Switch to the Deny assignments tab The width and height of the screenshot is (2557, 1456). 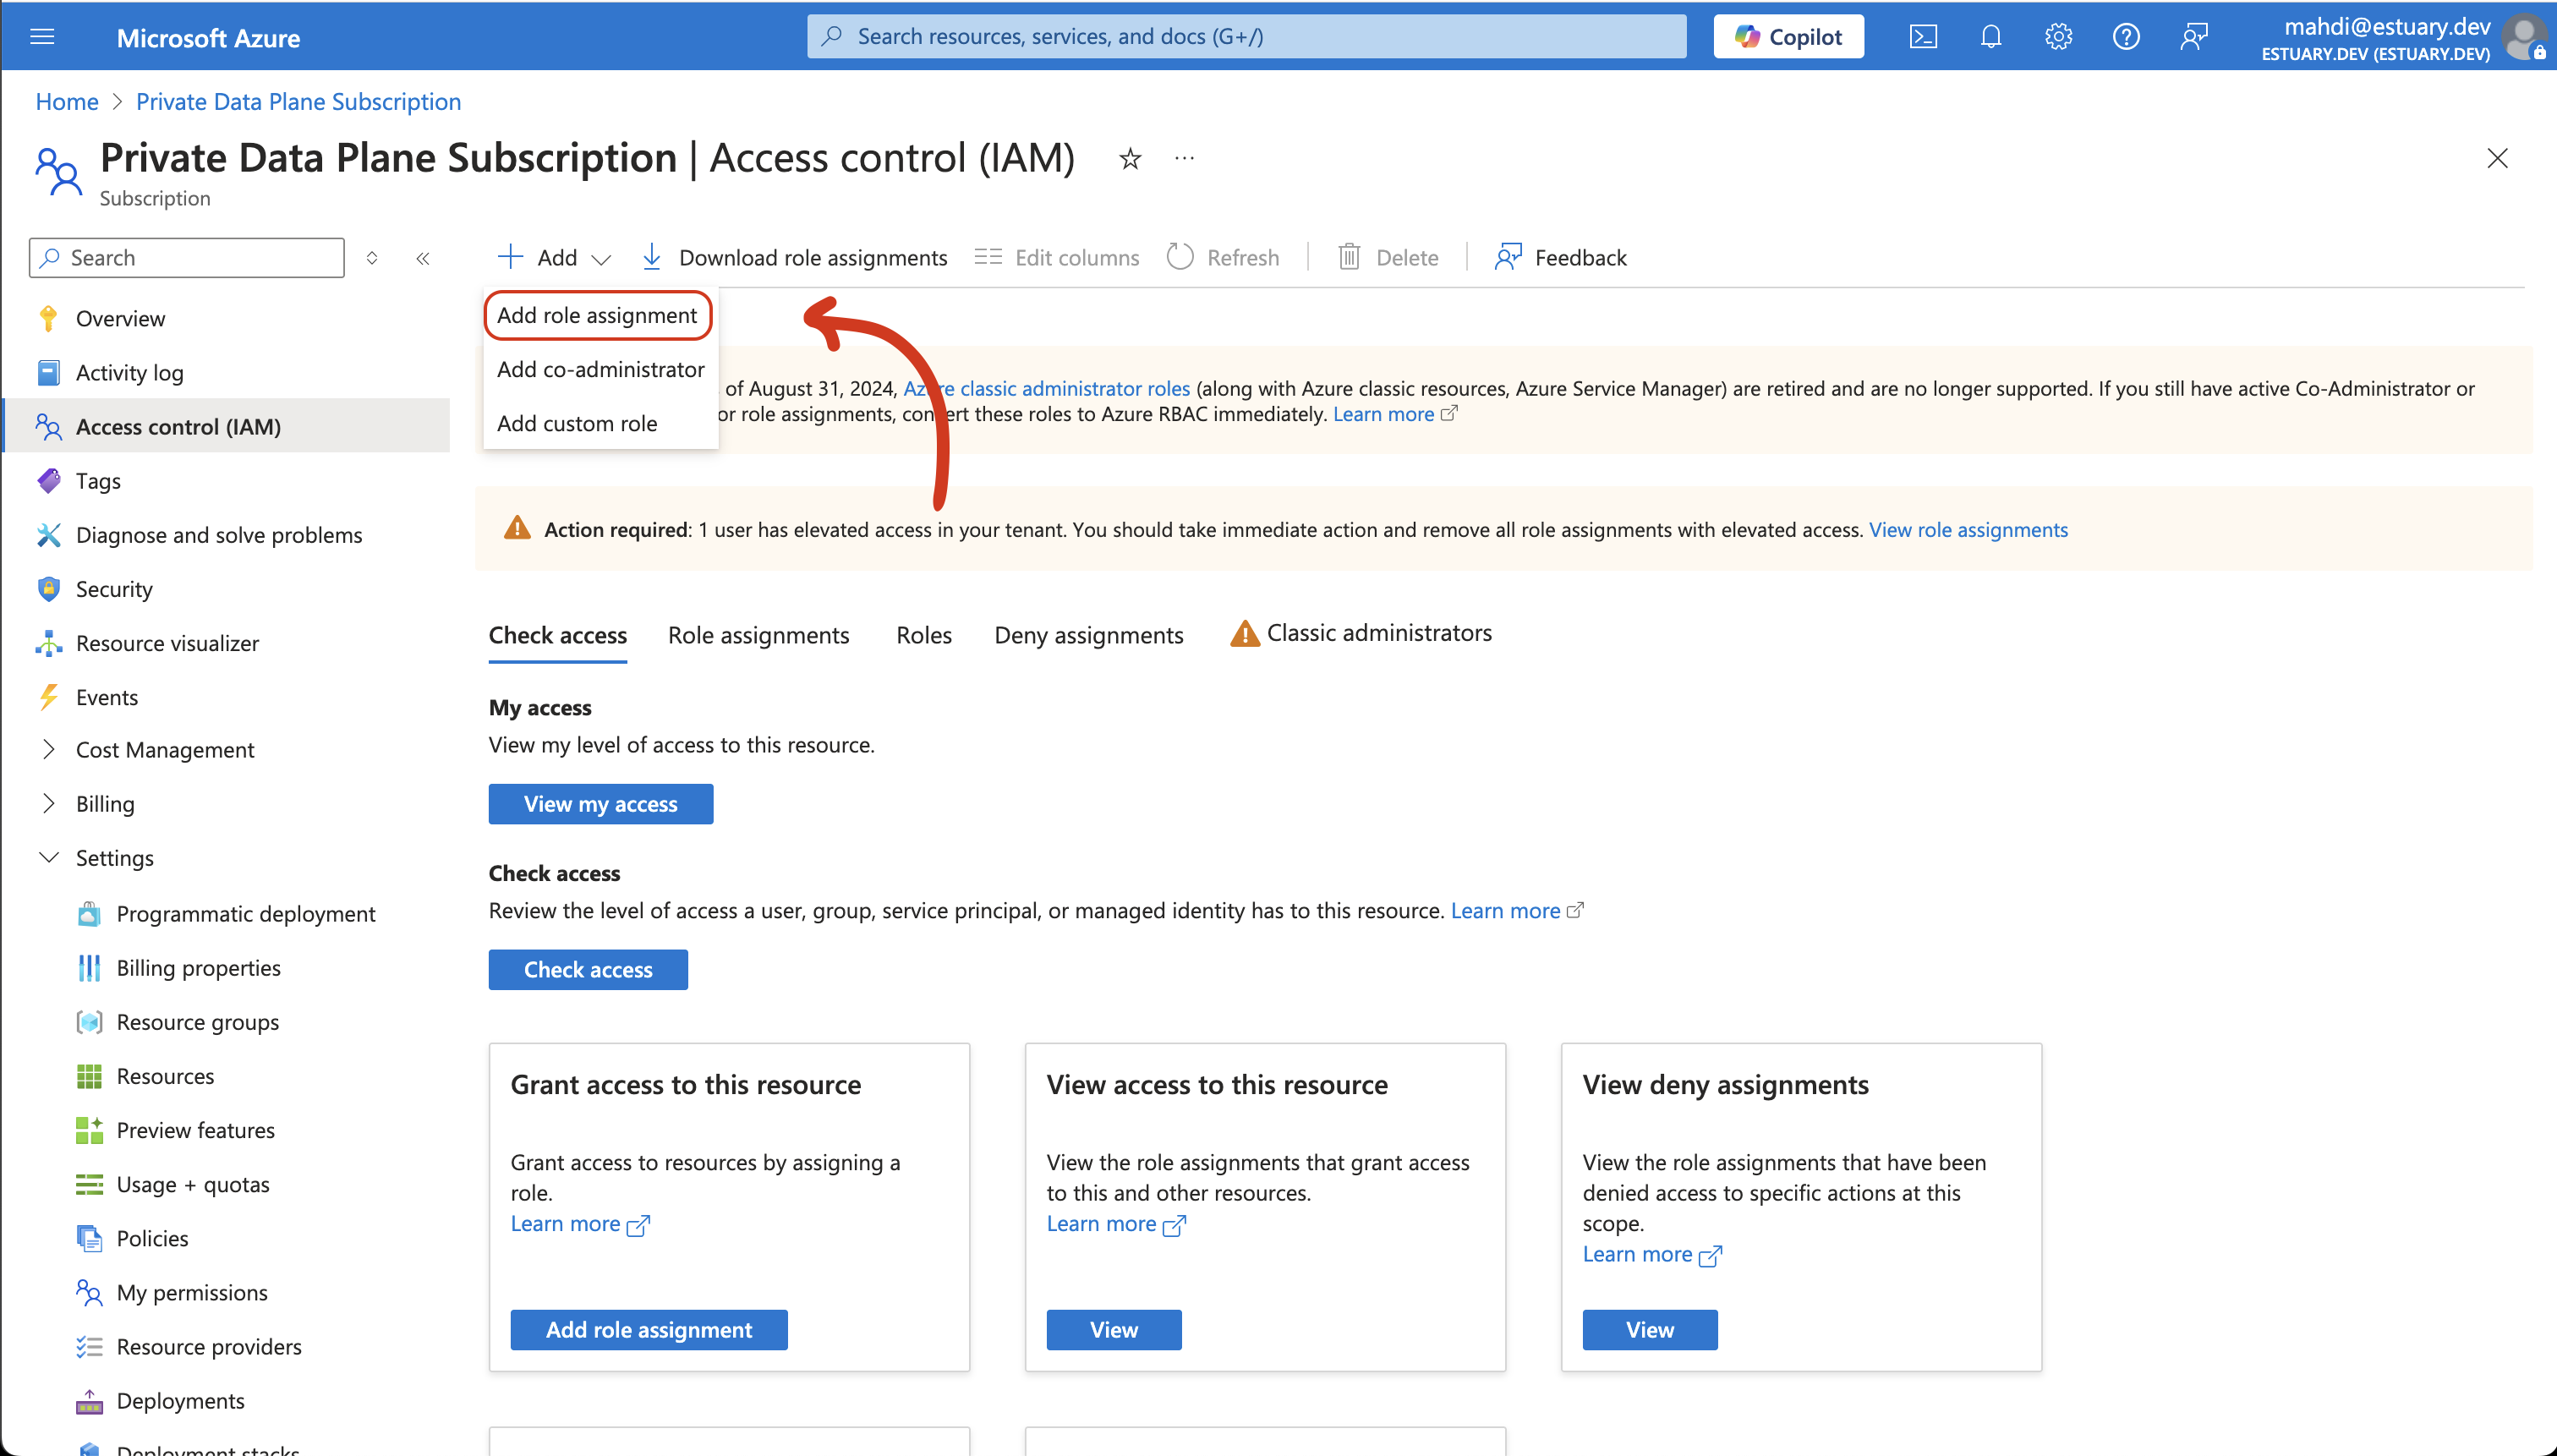pyautogui.click(x=1088, y=635)
